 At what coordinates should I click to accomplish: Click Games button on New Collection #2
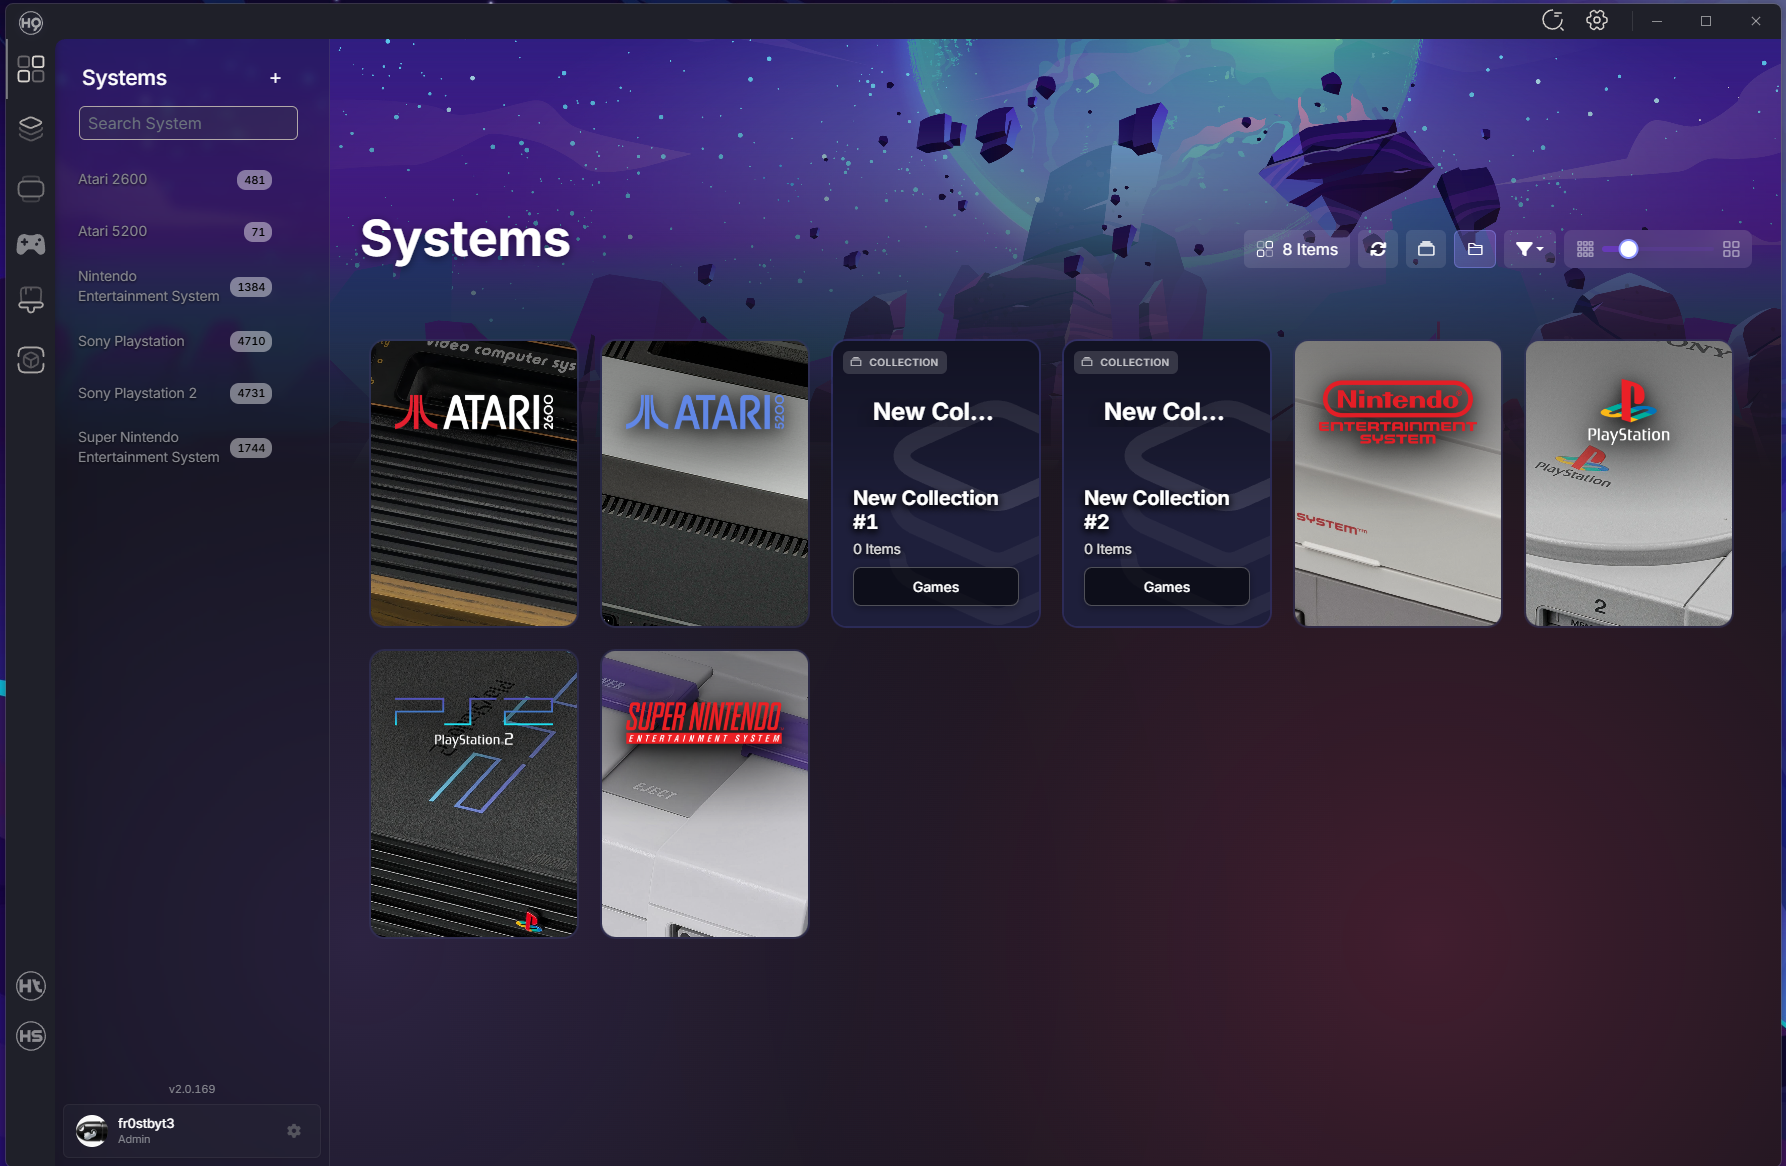[1166, 587]
